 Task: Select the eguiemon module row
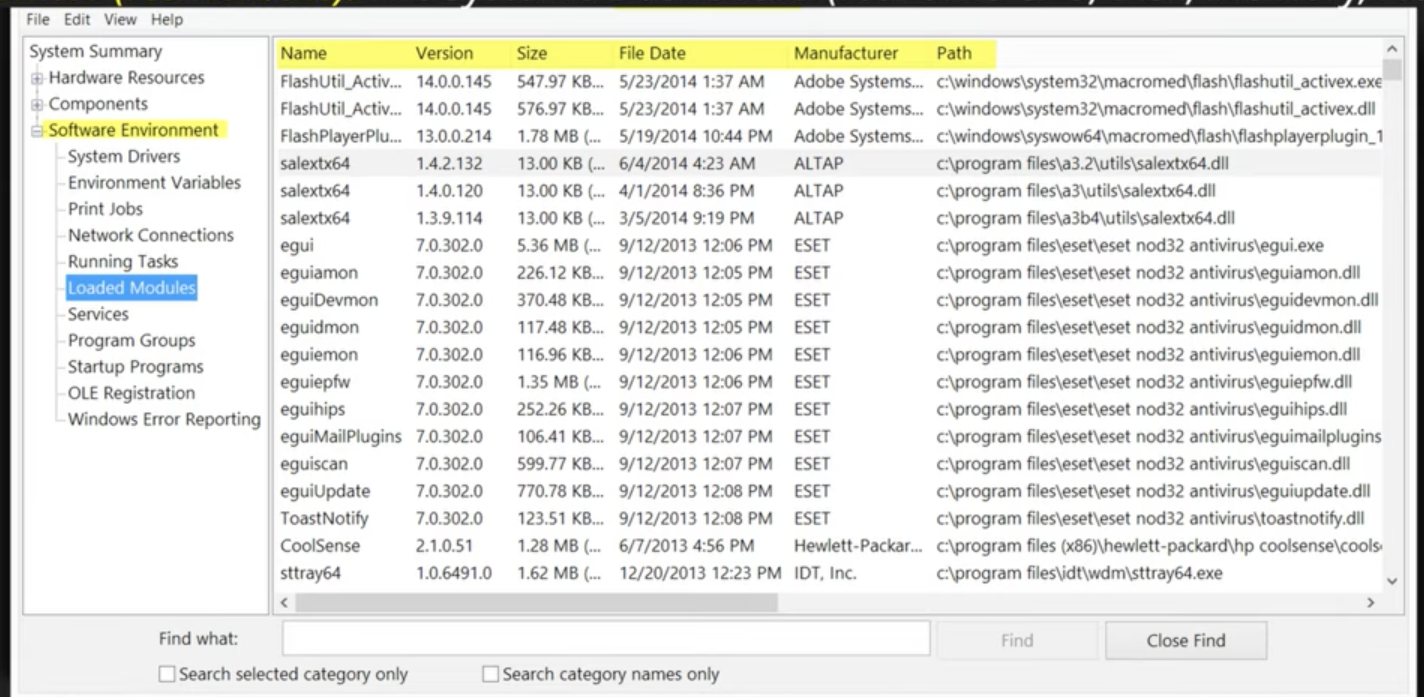(x=829, y=354)
